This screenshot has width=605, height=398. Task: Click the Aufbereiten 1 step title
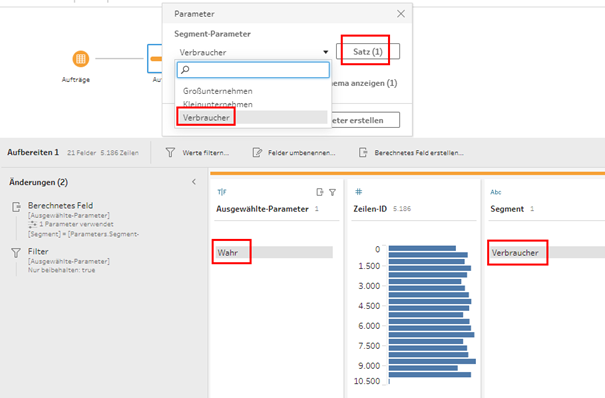33,152
